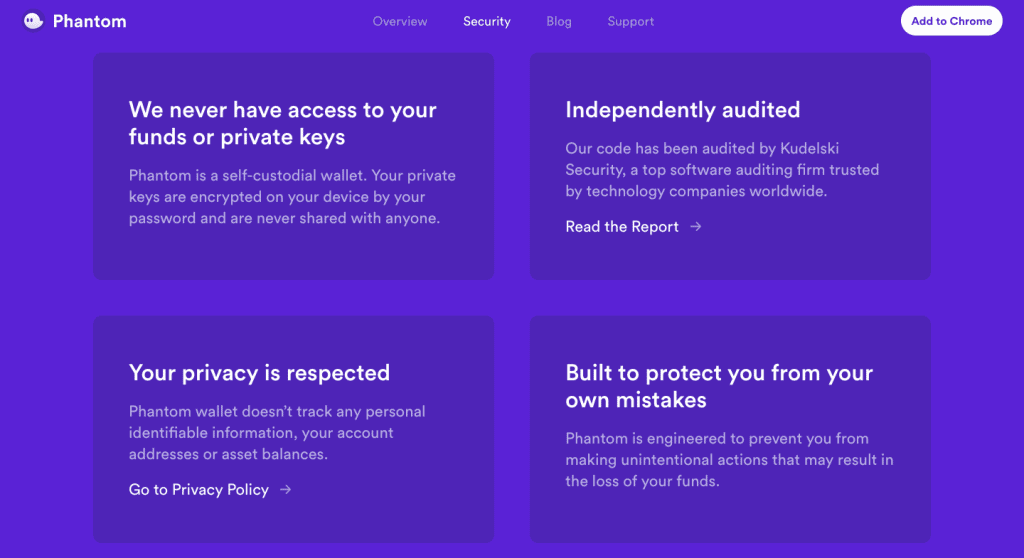Open the Support nav link

click(630, 22)
